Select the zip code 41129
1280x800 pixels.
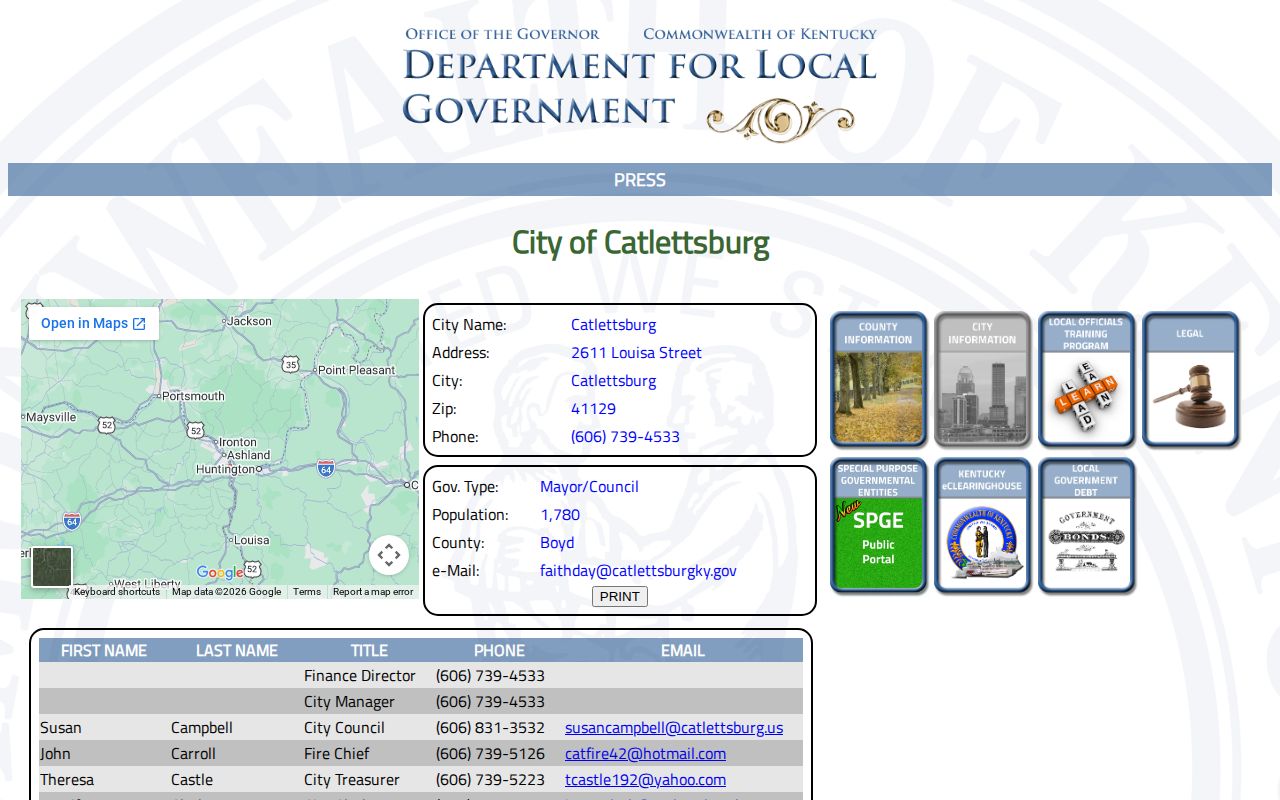click(593, 409)
